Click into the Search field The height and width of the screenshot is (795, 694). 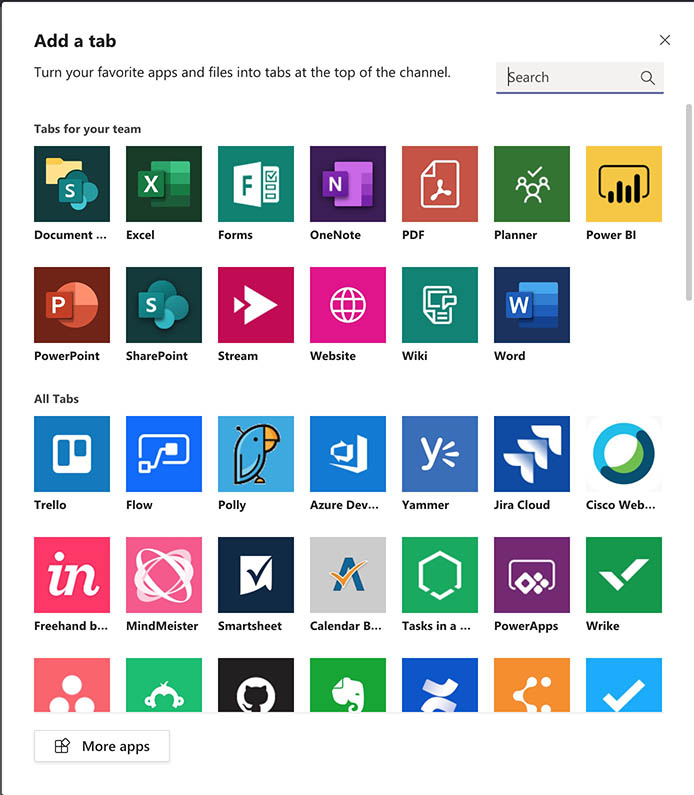pyautogui.click(x=570, y=77)
